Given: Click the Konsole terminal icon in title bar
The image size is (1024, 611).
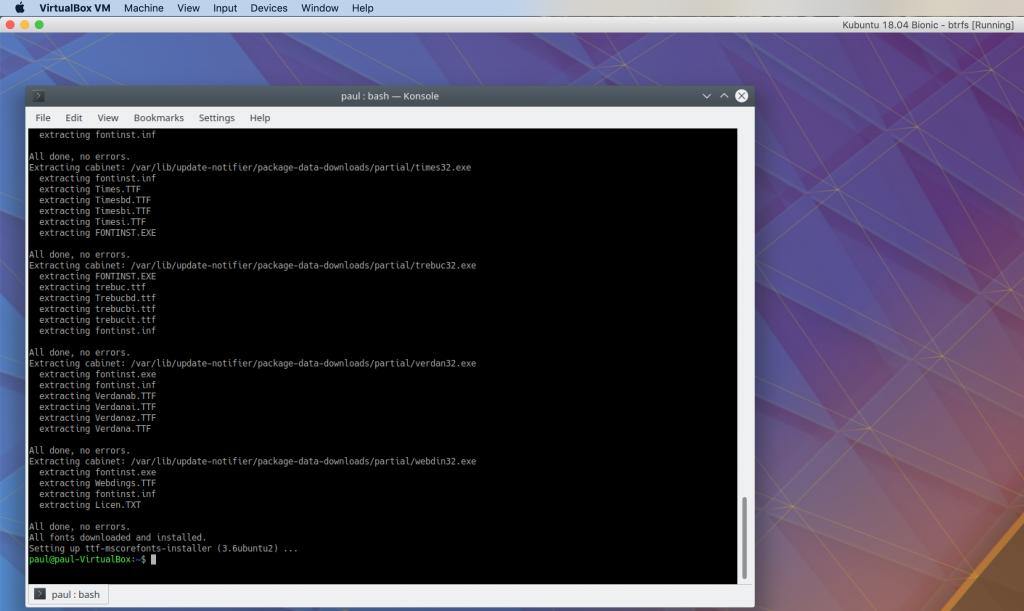Looking at the screenshot, I should pos(37,96).
